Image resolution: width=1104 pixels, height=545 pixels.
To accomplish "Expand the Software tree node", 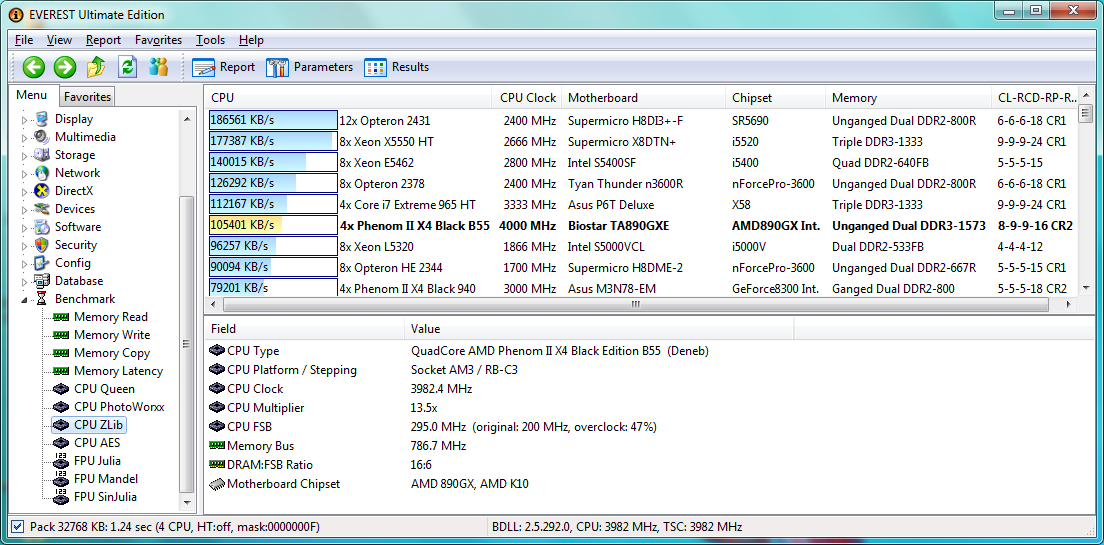I will click(25, 227).
